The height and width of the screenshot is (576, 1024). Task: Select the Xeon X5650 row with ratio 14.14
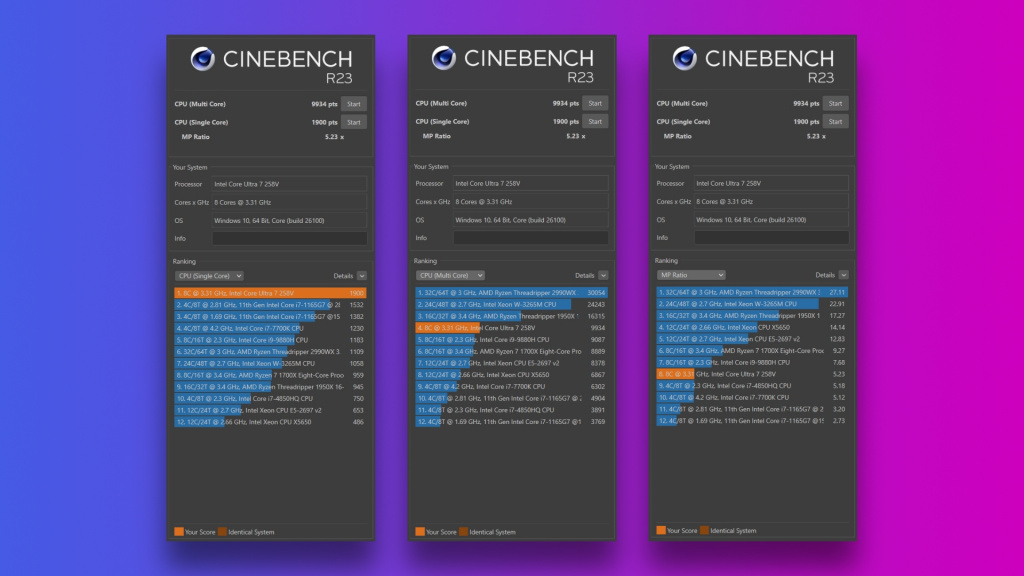pos(752,327)
